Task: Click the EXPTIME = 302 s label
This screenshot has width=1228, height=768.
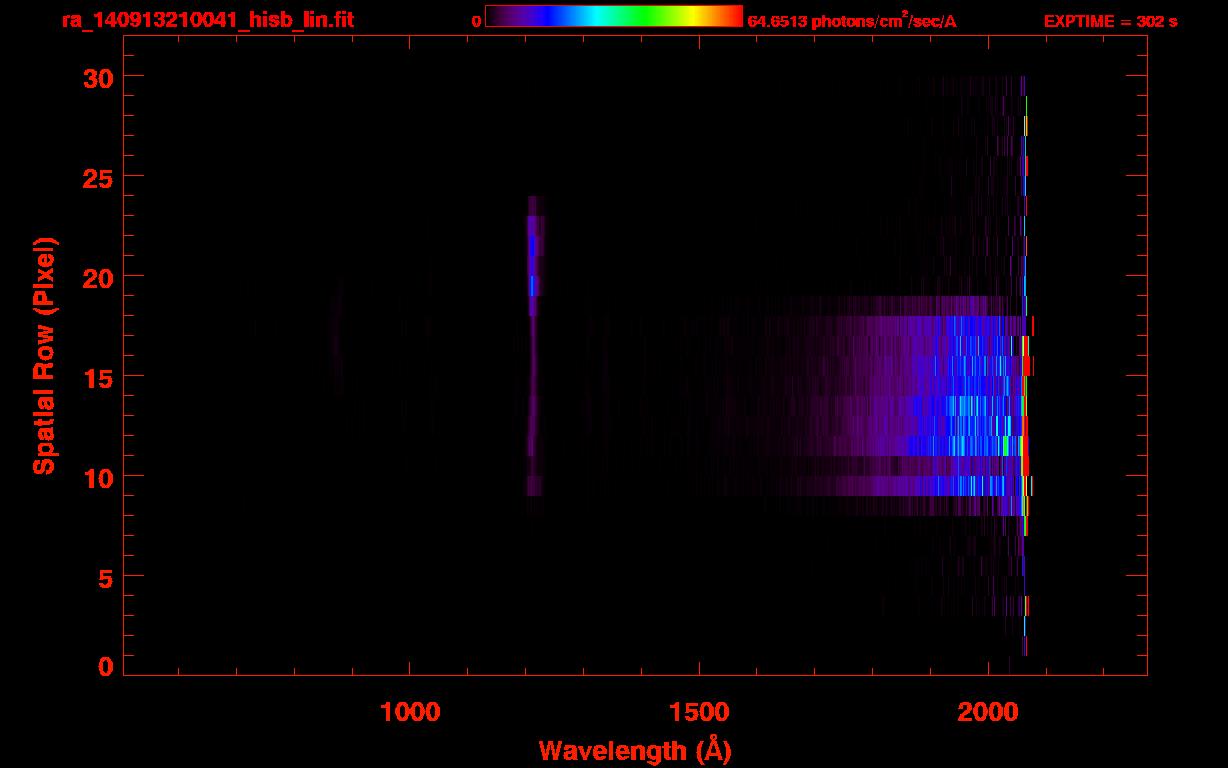Action: click(x=1110, y=21)
